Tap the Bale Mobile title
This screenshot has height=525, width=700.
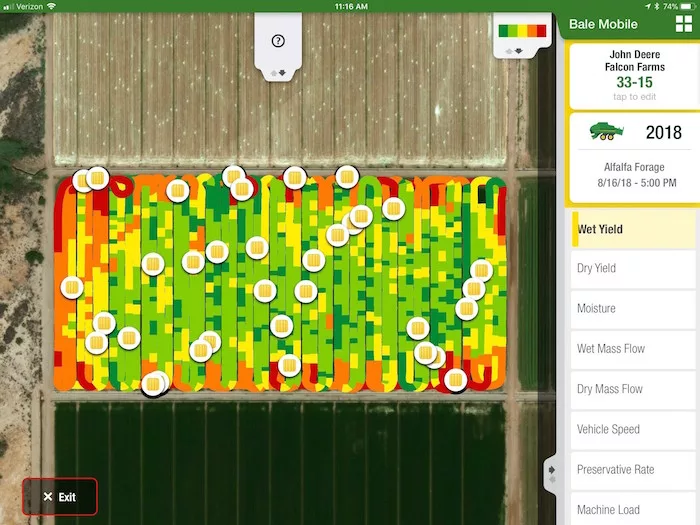603,24
